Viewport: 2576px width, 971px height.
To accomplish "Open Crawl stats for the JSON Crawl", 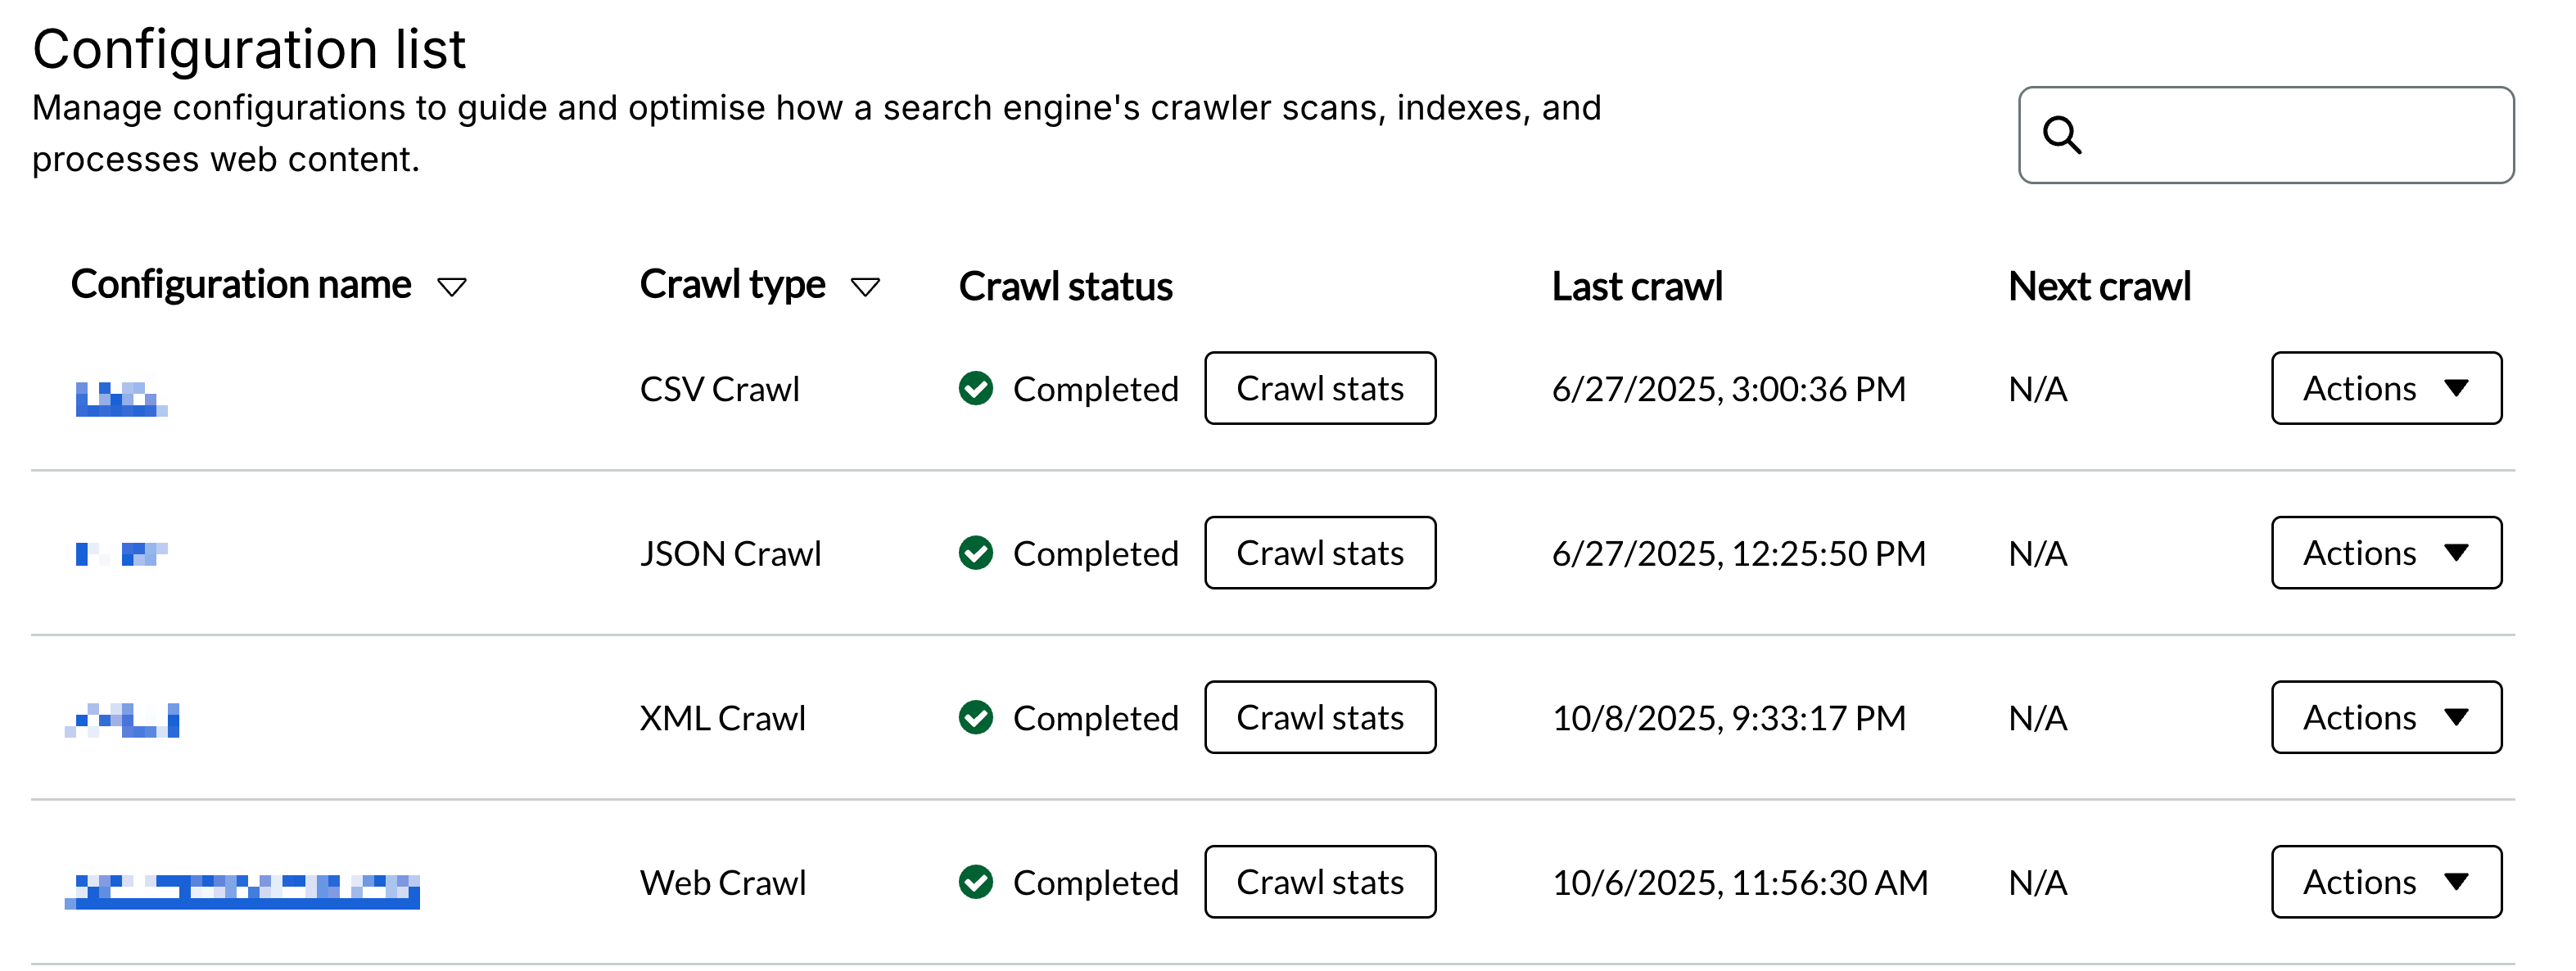I will pos(1319,553).
